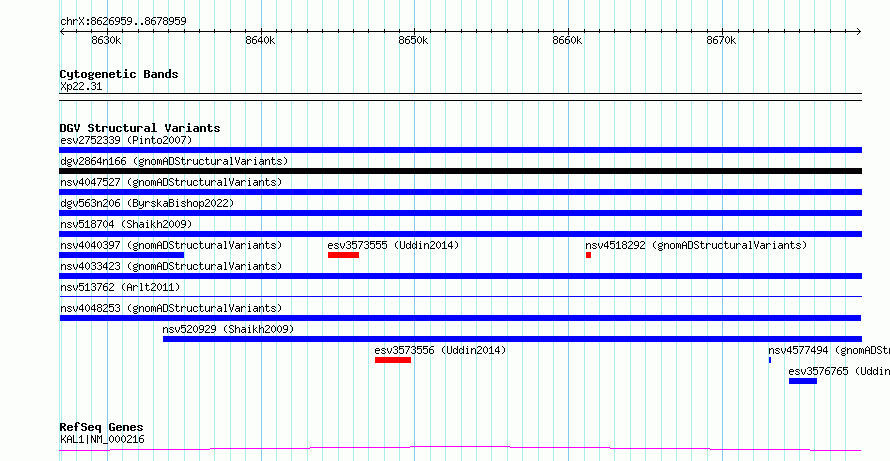Image resolution: width=890 pixels, height=461 pixels.
Task: Click the nsv4577494 label text
Action: coord(829,350)
